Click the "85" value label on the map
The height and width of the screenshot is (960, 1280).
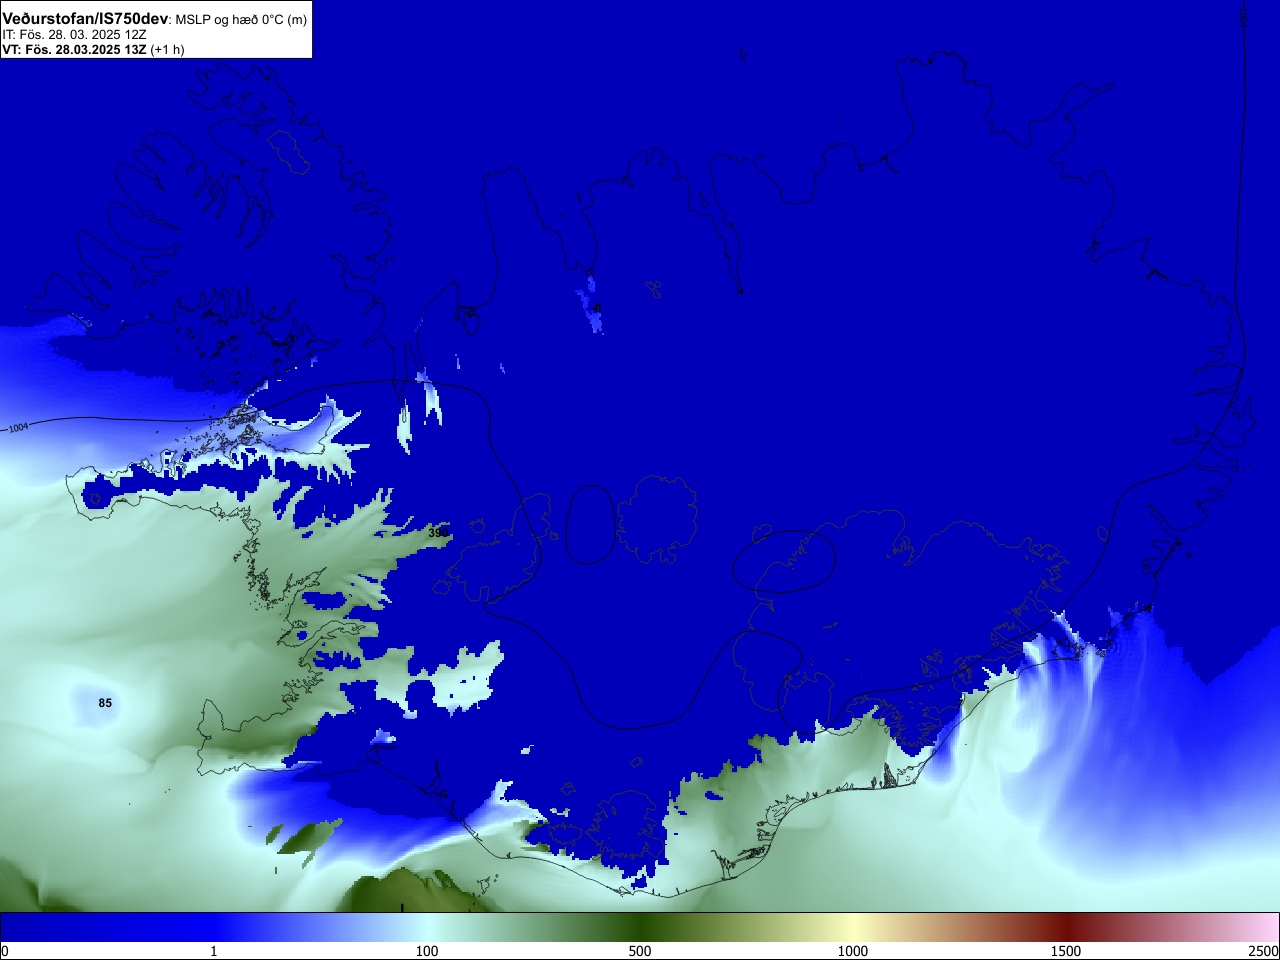click(105, 703)
